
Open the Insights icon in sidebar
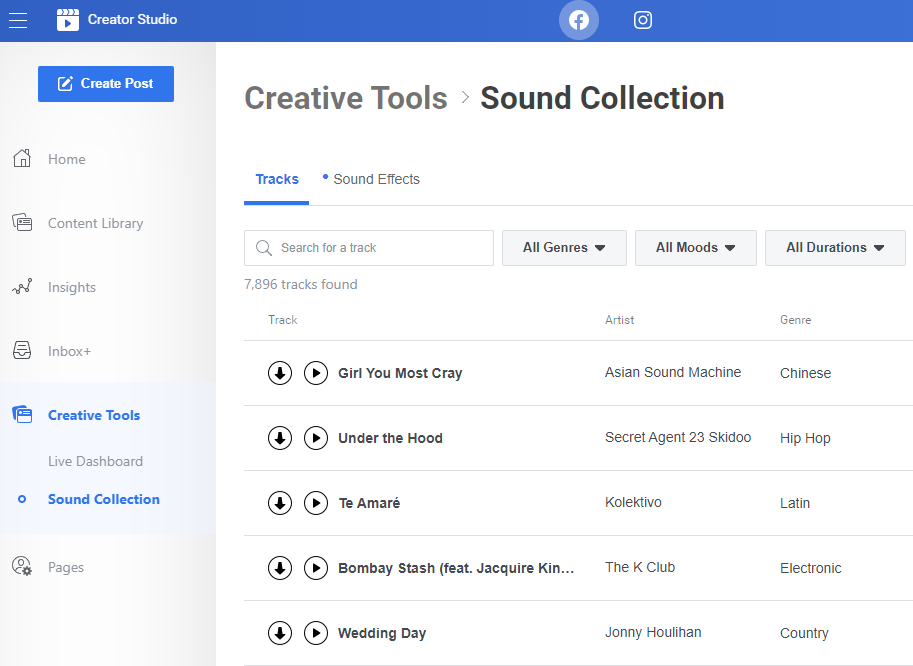pyautogui.click(x=22, y=286)
